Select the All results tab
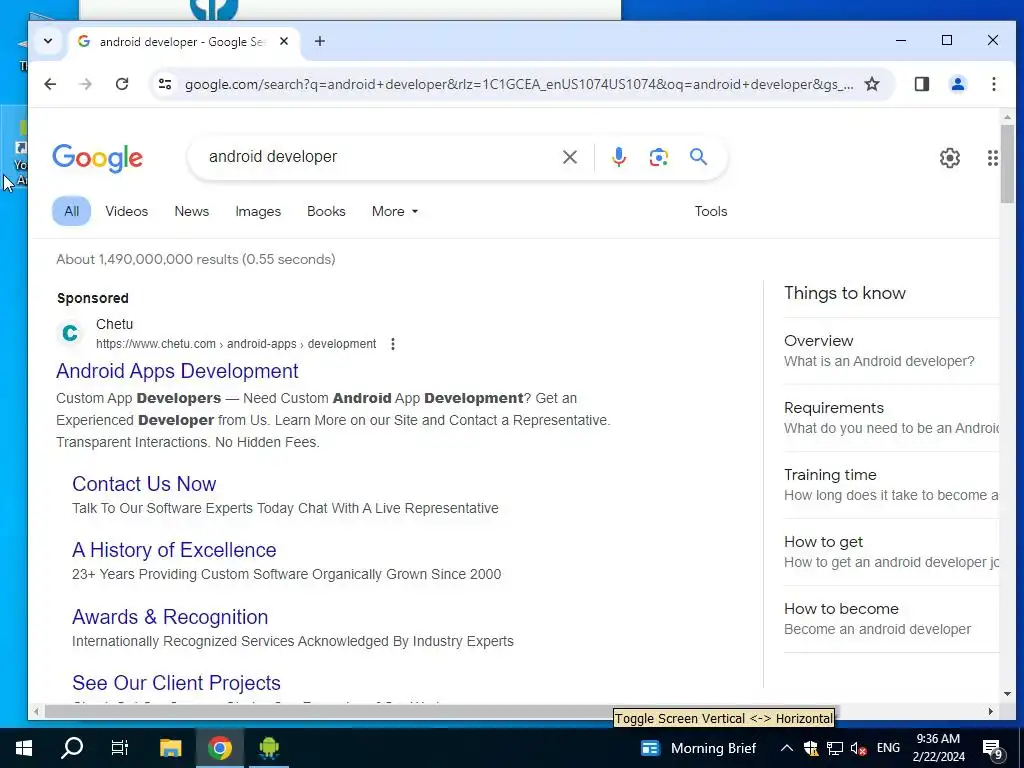The image size is (1024, 768). tap(71, 212)
